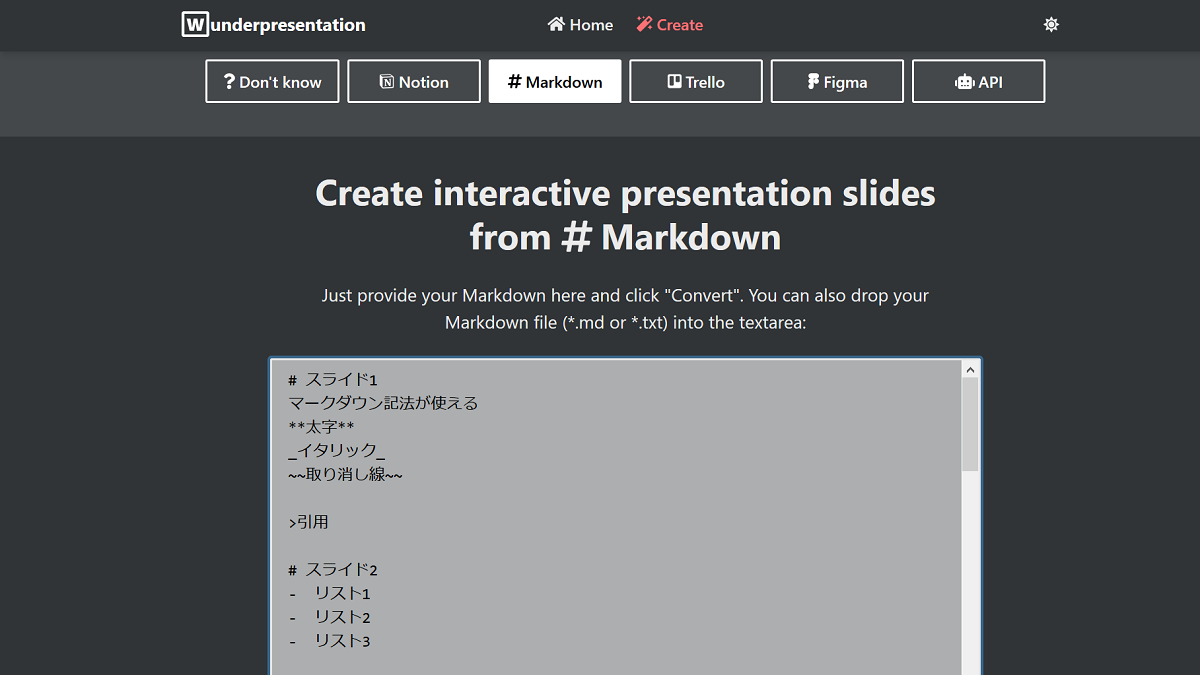Switch to the Trello source tab
Image resolution: width=1200 pixels, height=675 pixels.
point(696,81)
